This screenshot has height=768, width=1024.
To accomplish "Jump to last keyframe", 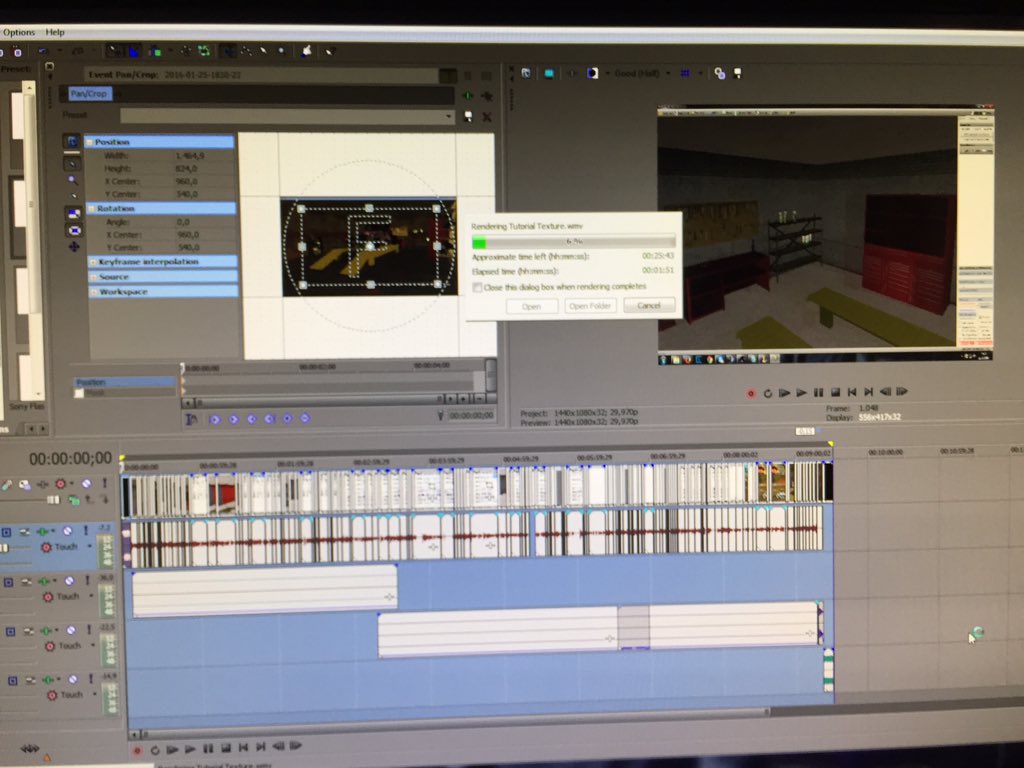I will [x=269, y=419].
